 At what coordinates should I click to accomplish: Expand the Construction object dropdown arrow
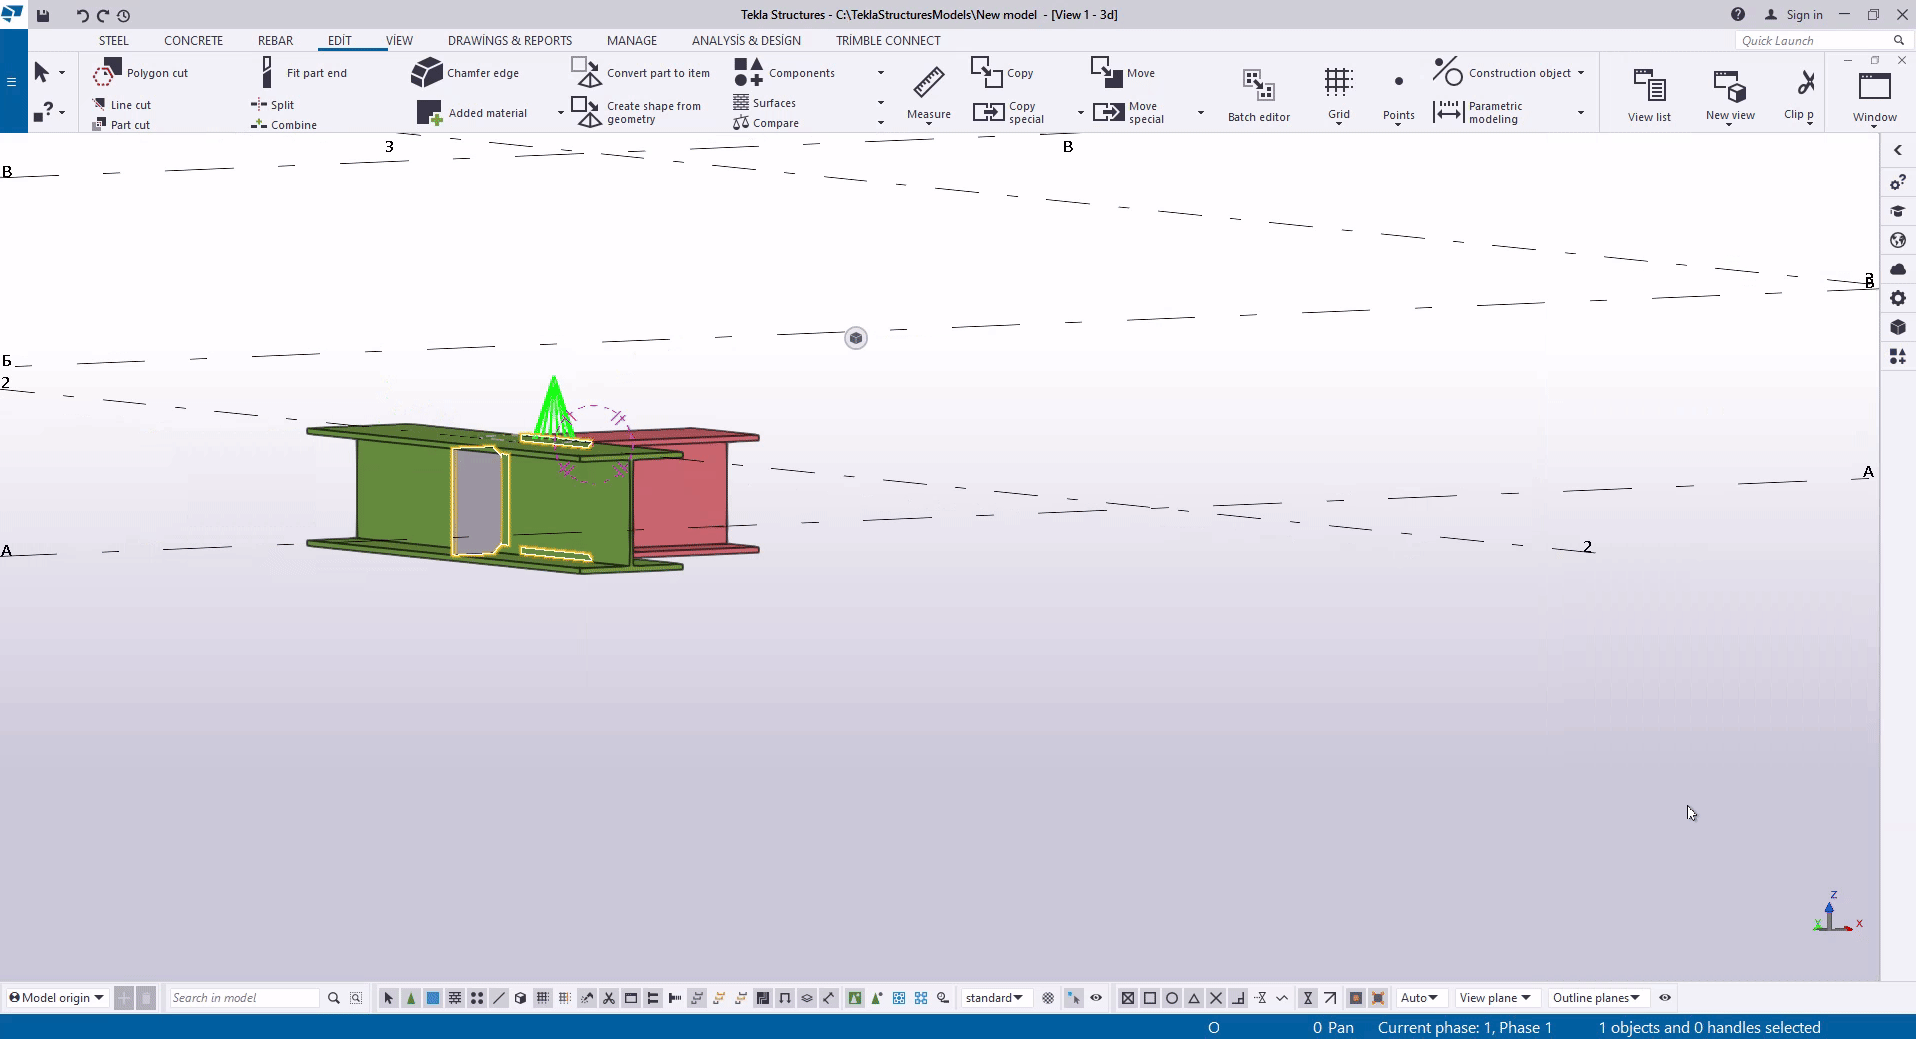(x=1581, y=73)
